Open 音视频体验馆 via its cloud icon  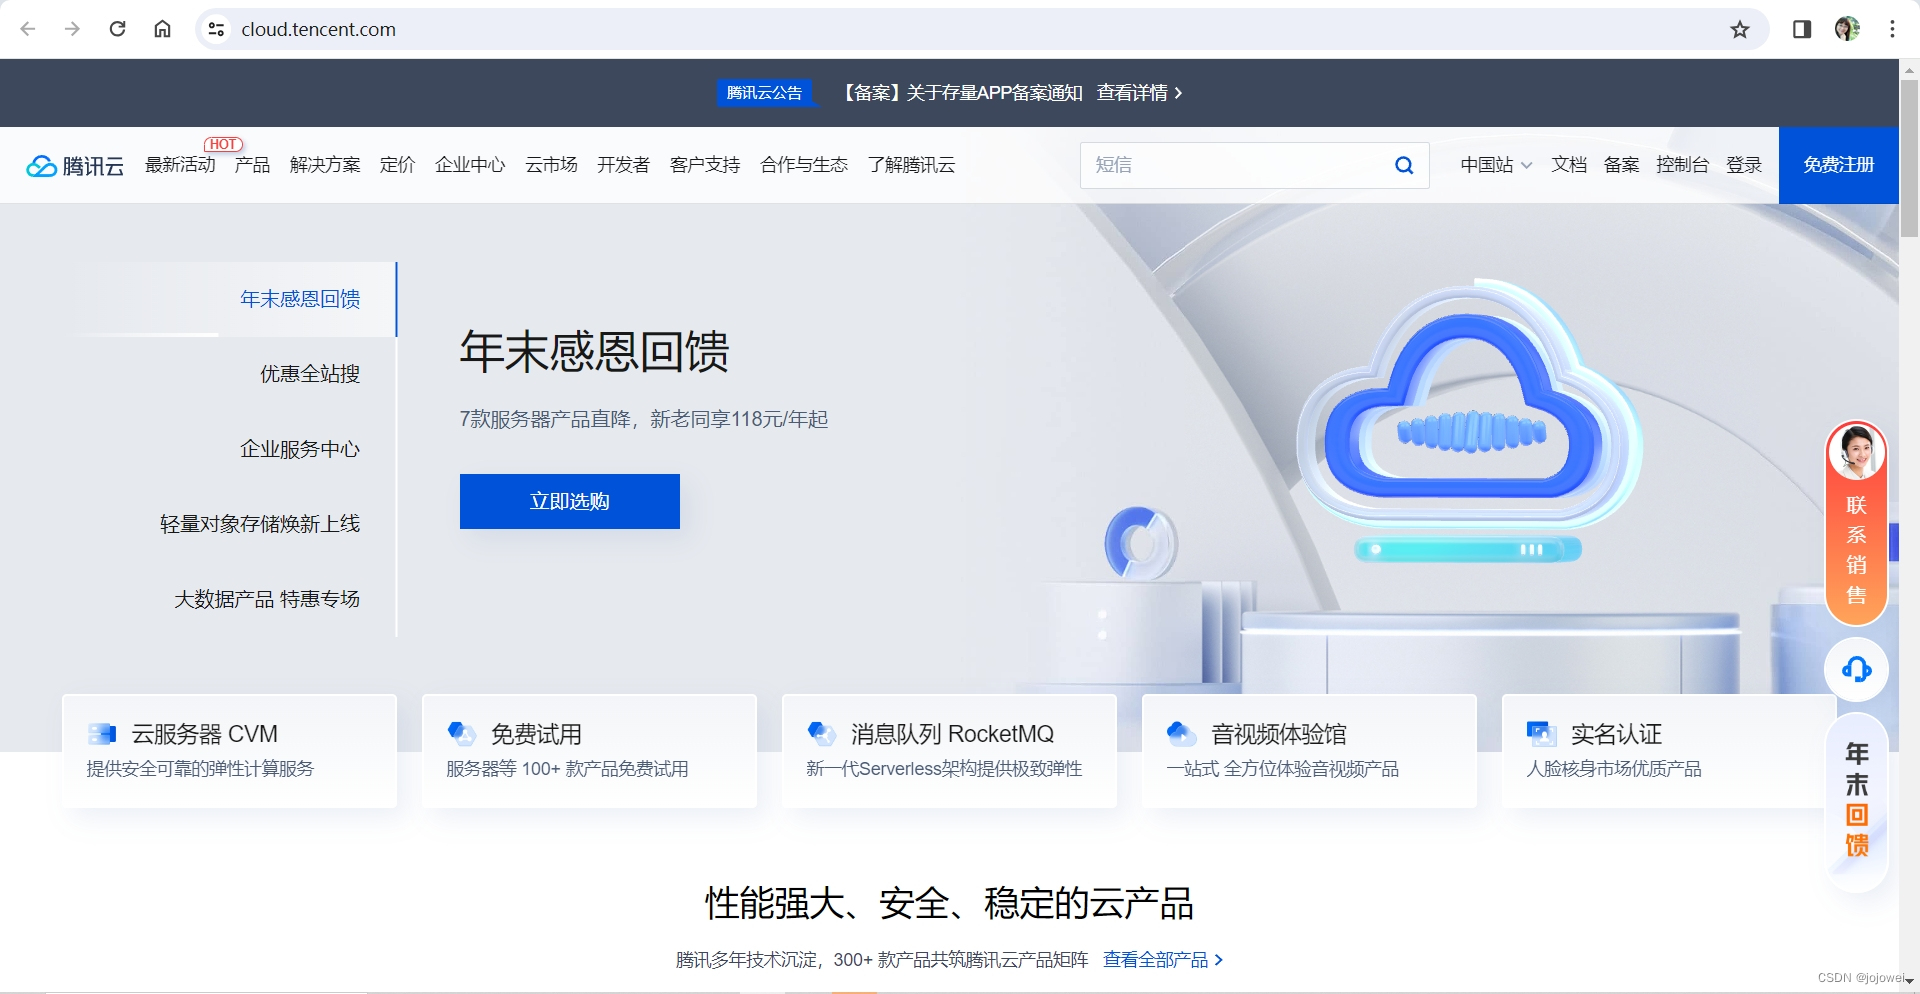pyautogui.click(x=1182, y=733)
